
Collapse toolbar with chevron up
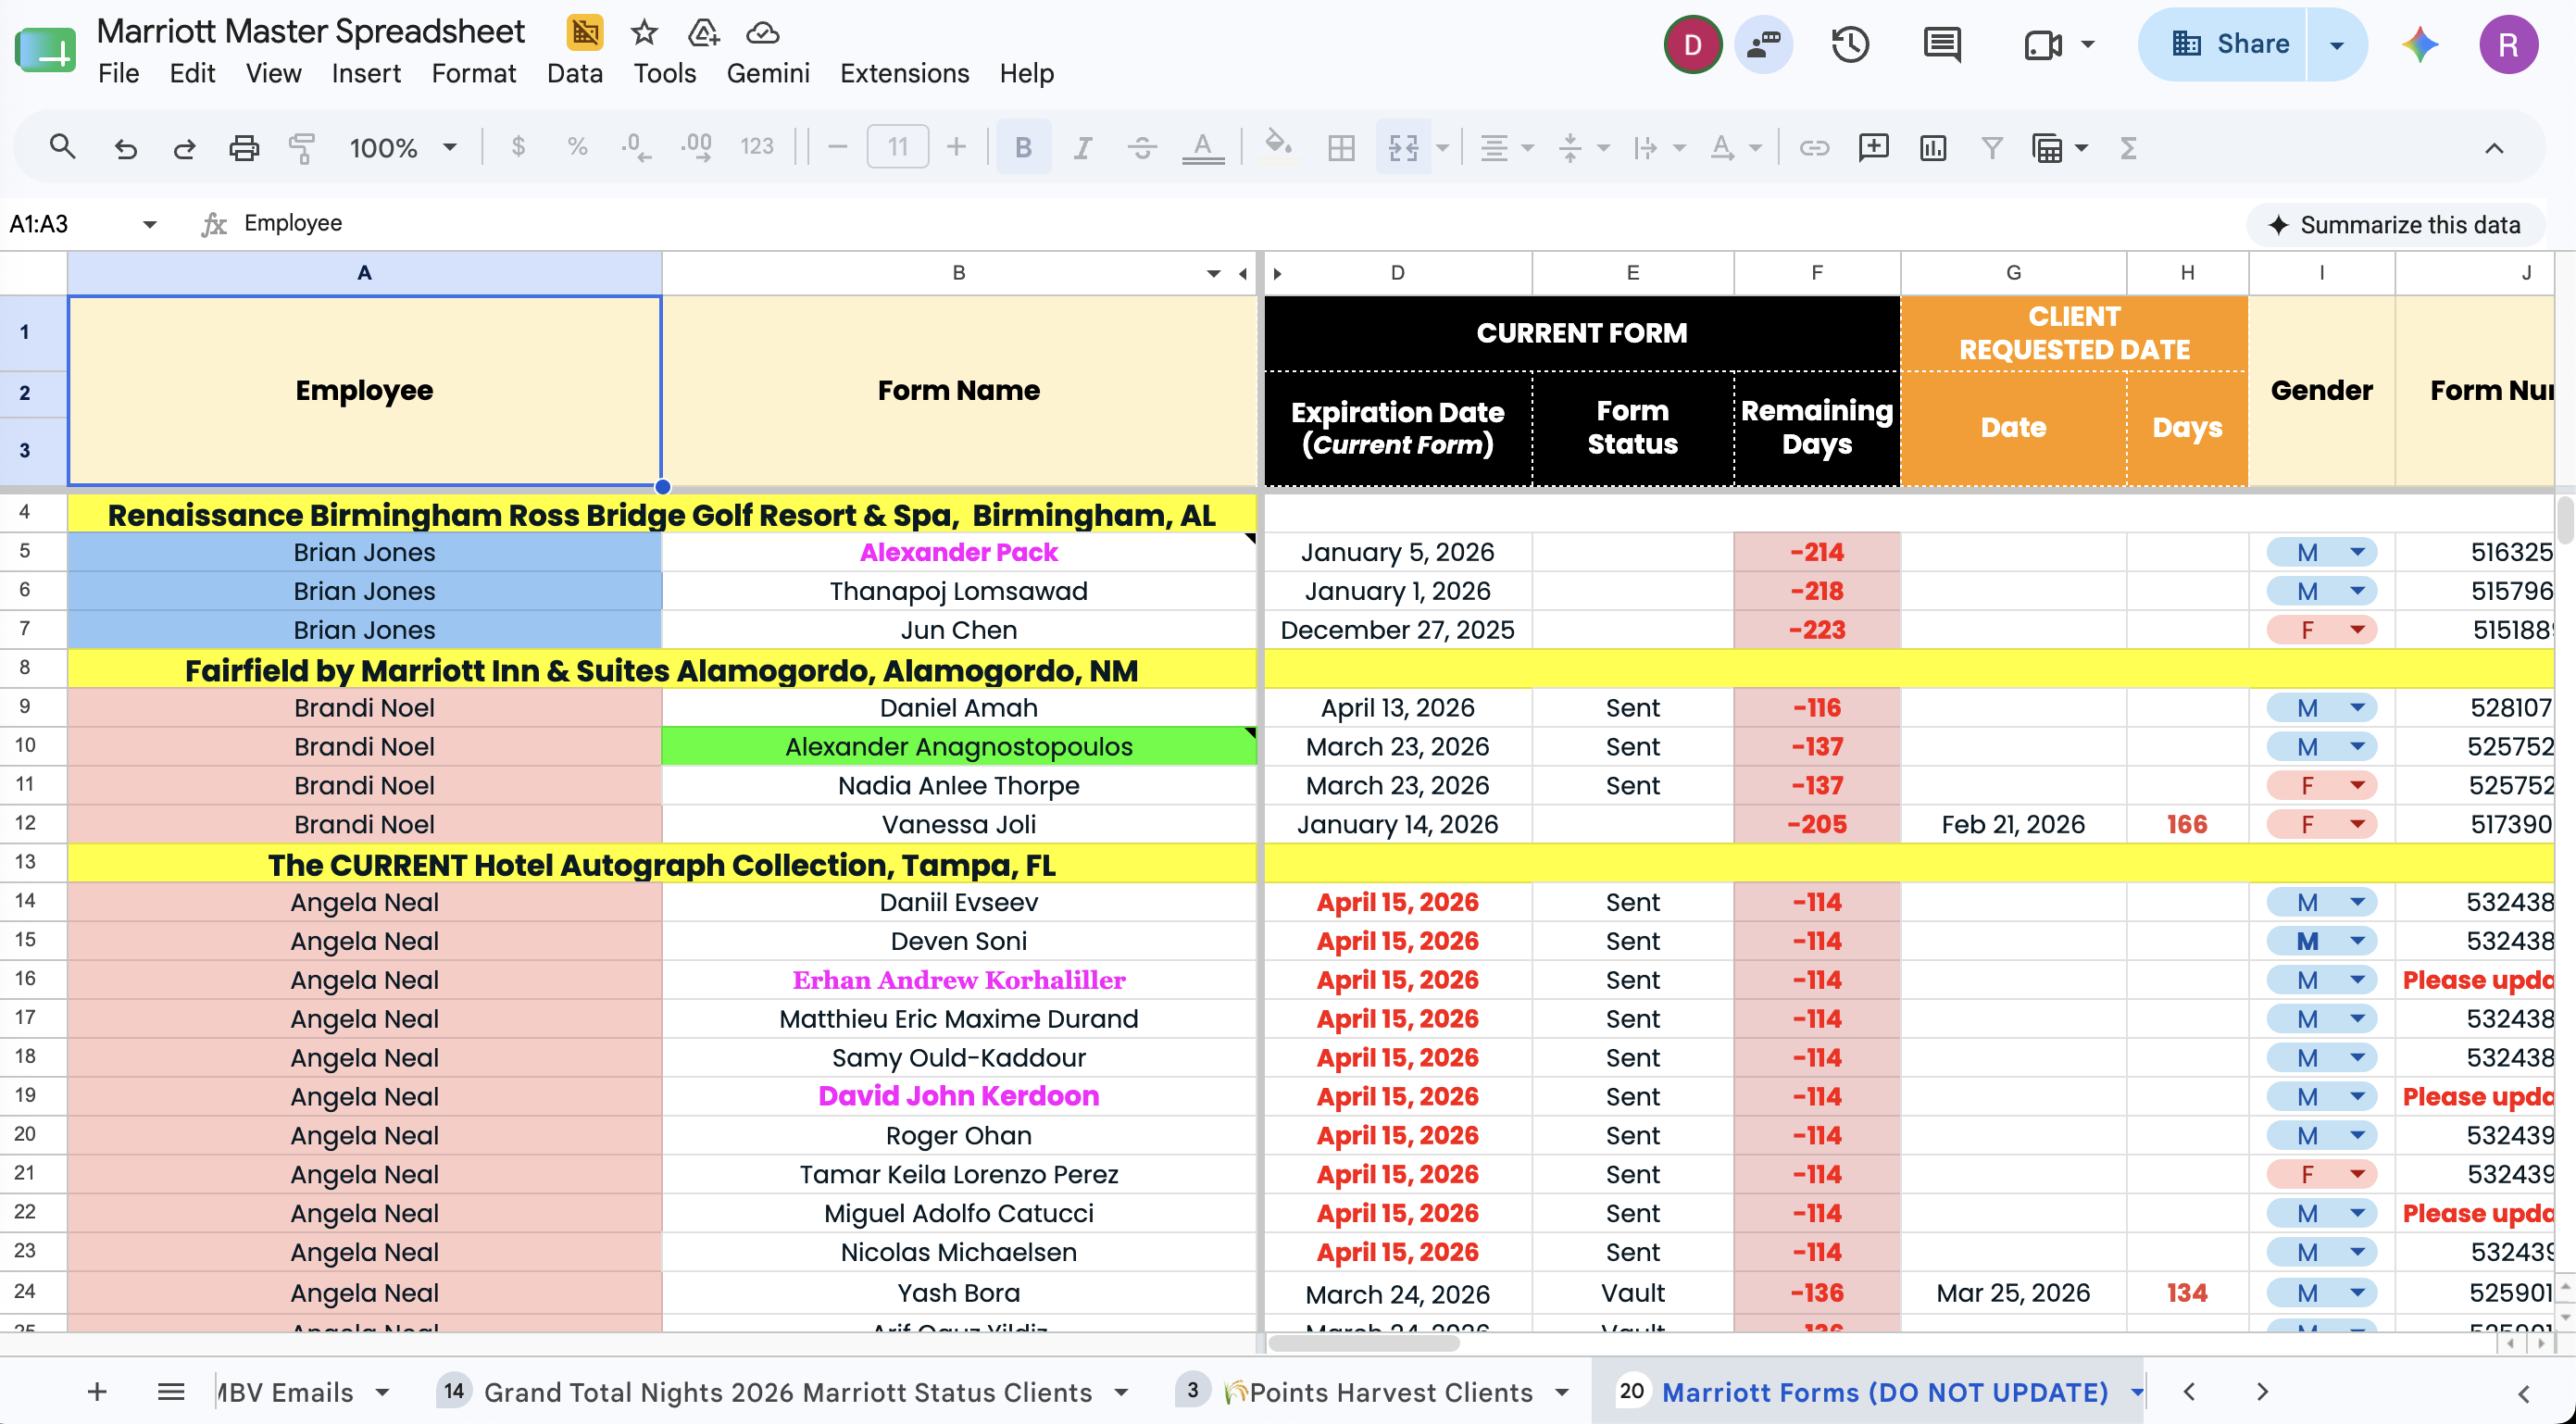point(2494,148)
